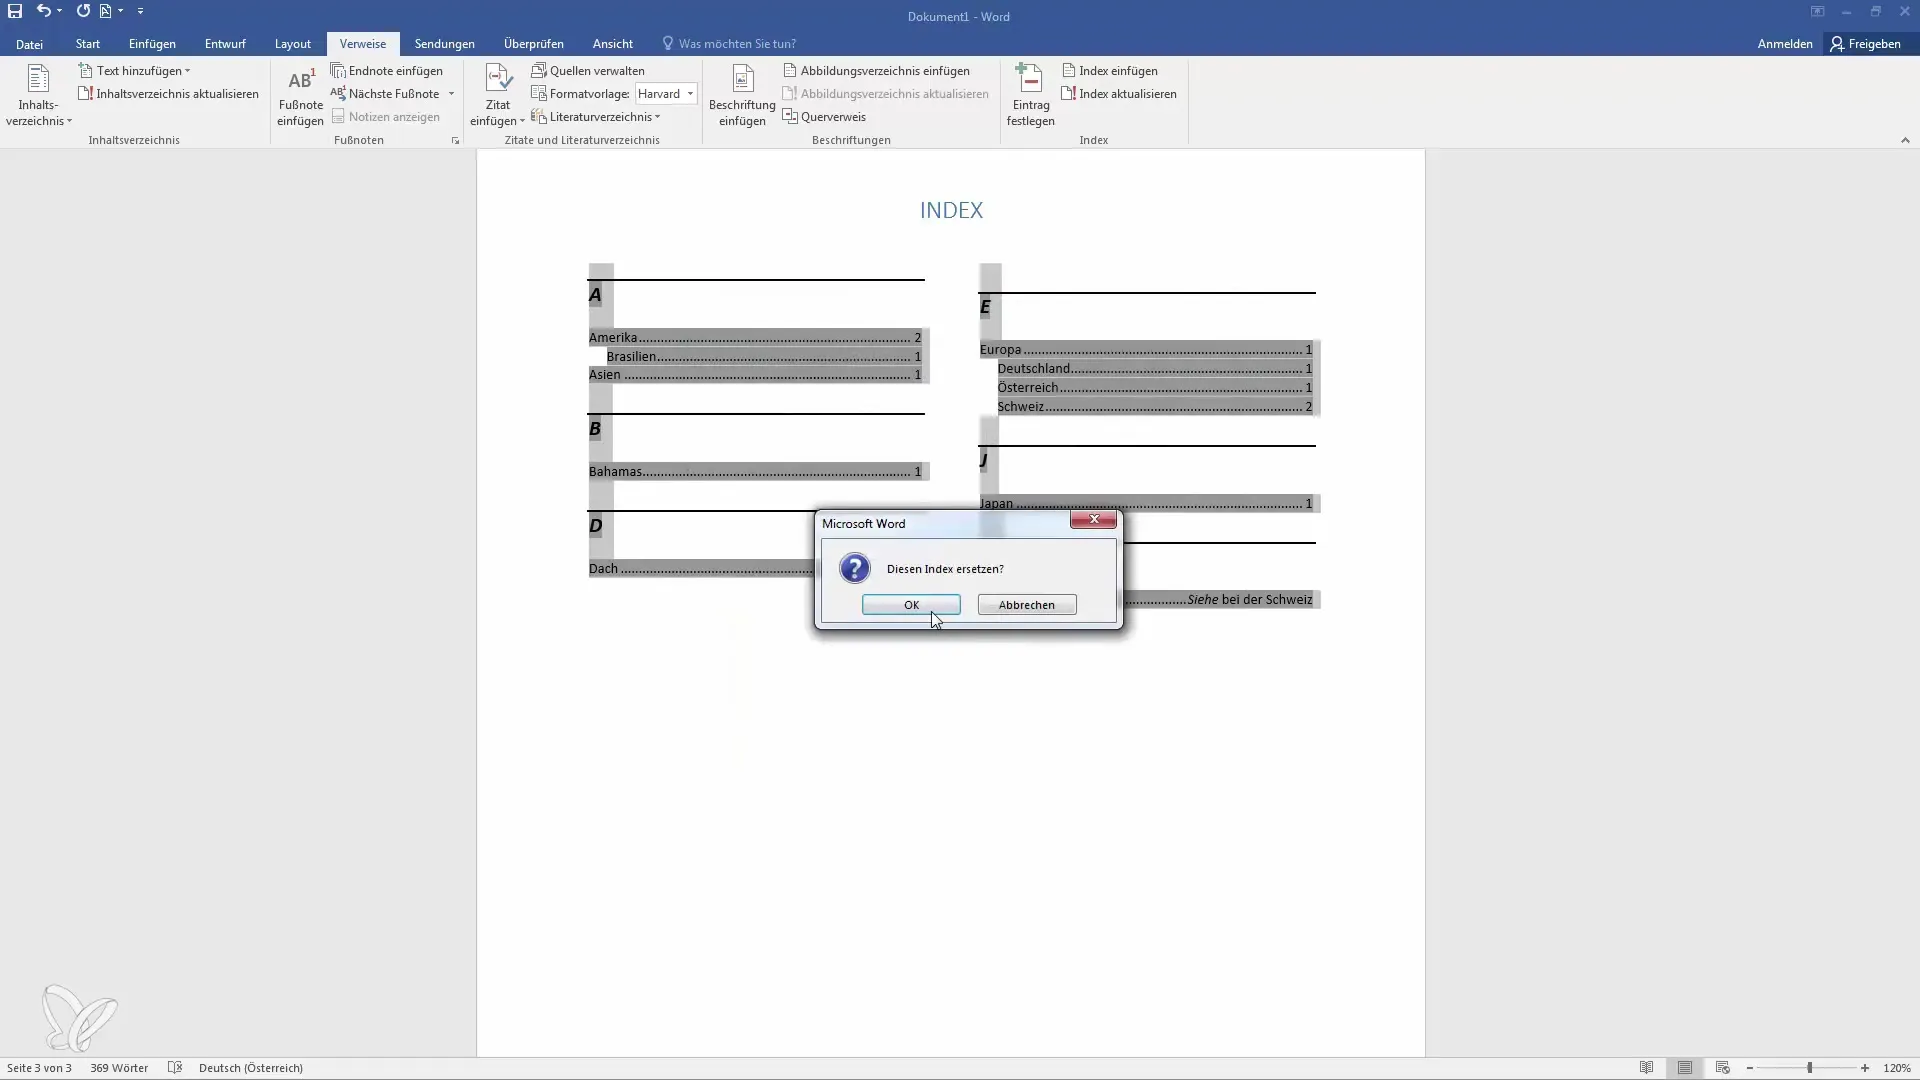Click Deutsch (Österreich) language indicator
This screenshot has width=1920, height=1080.
[251, 1068]
